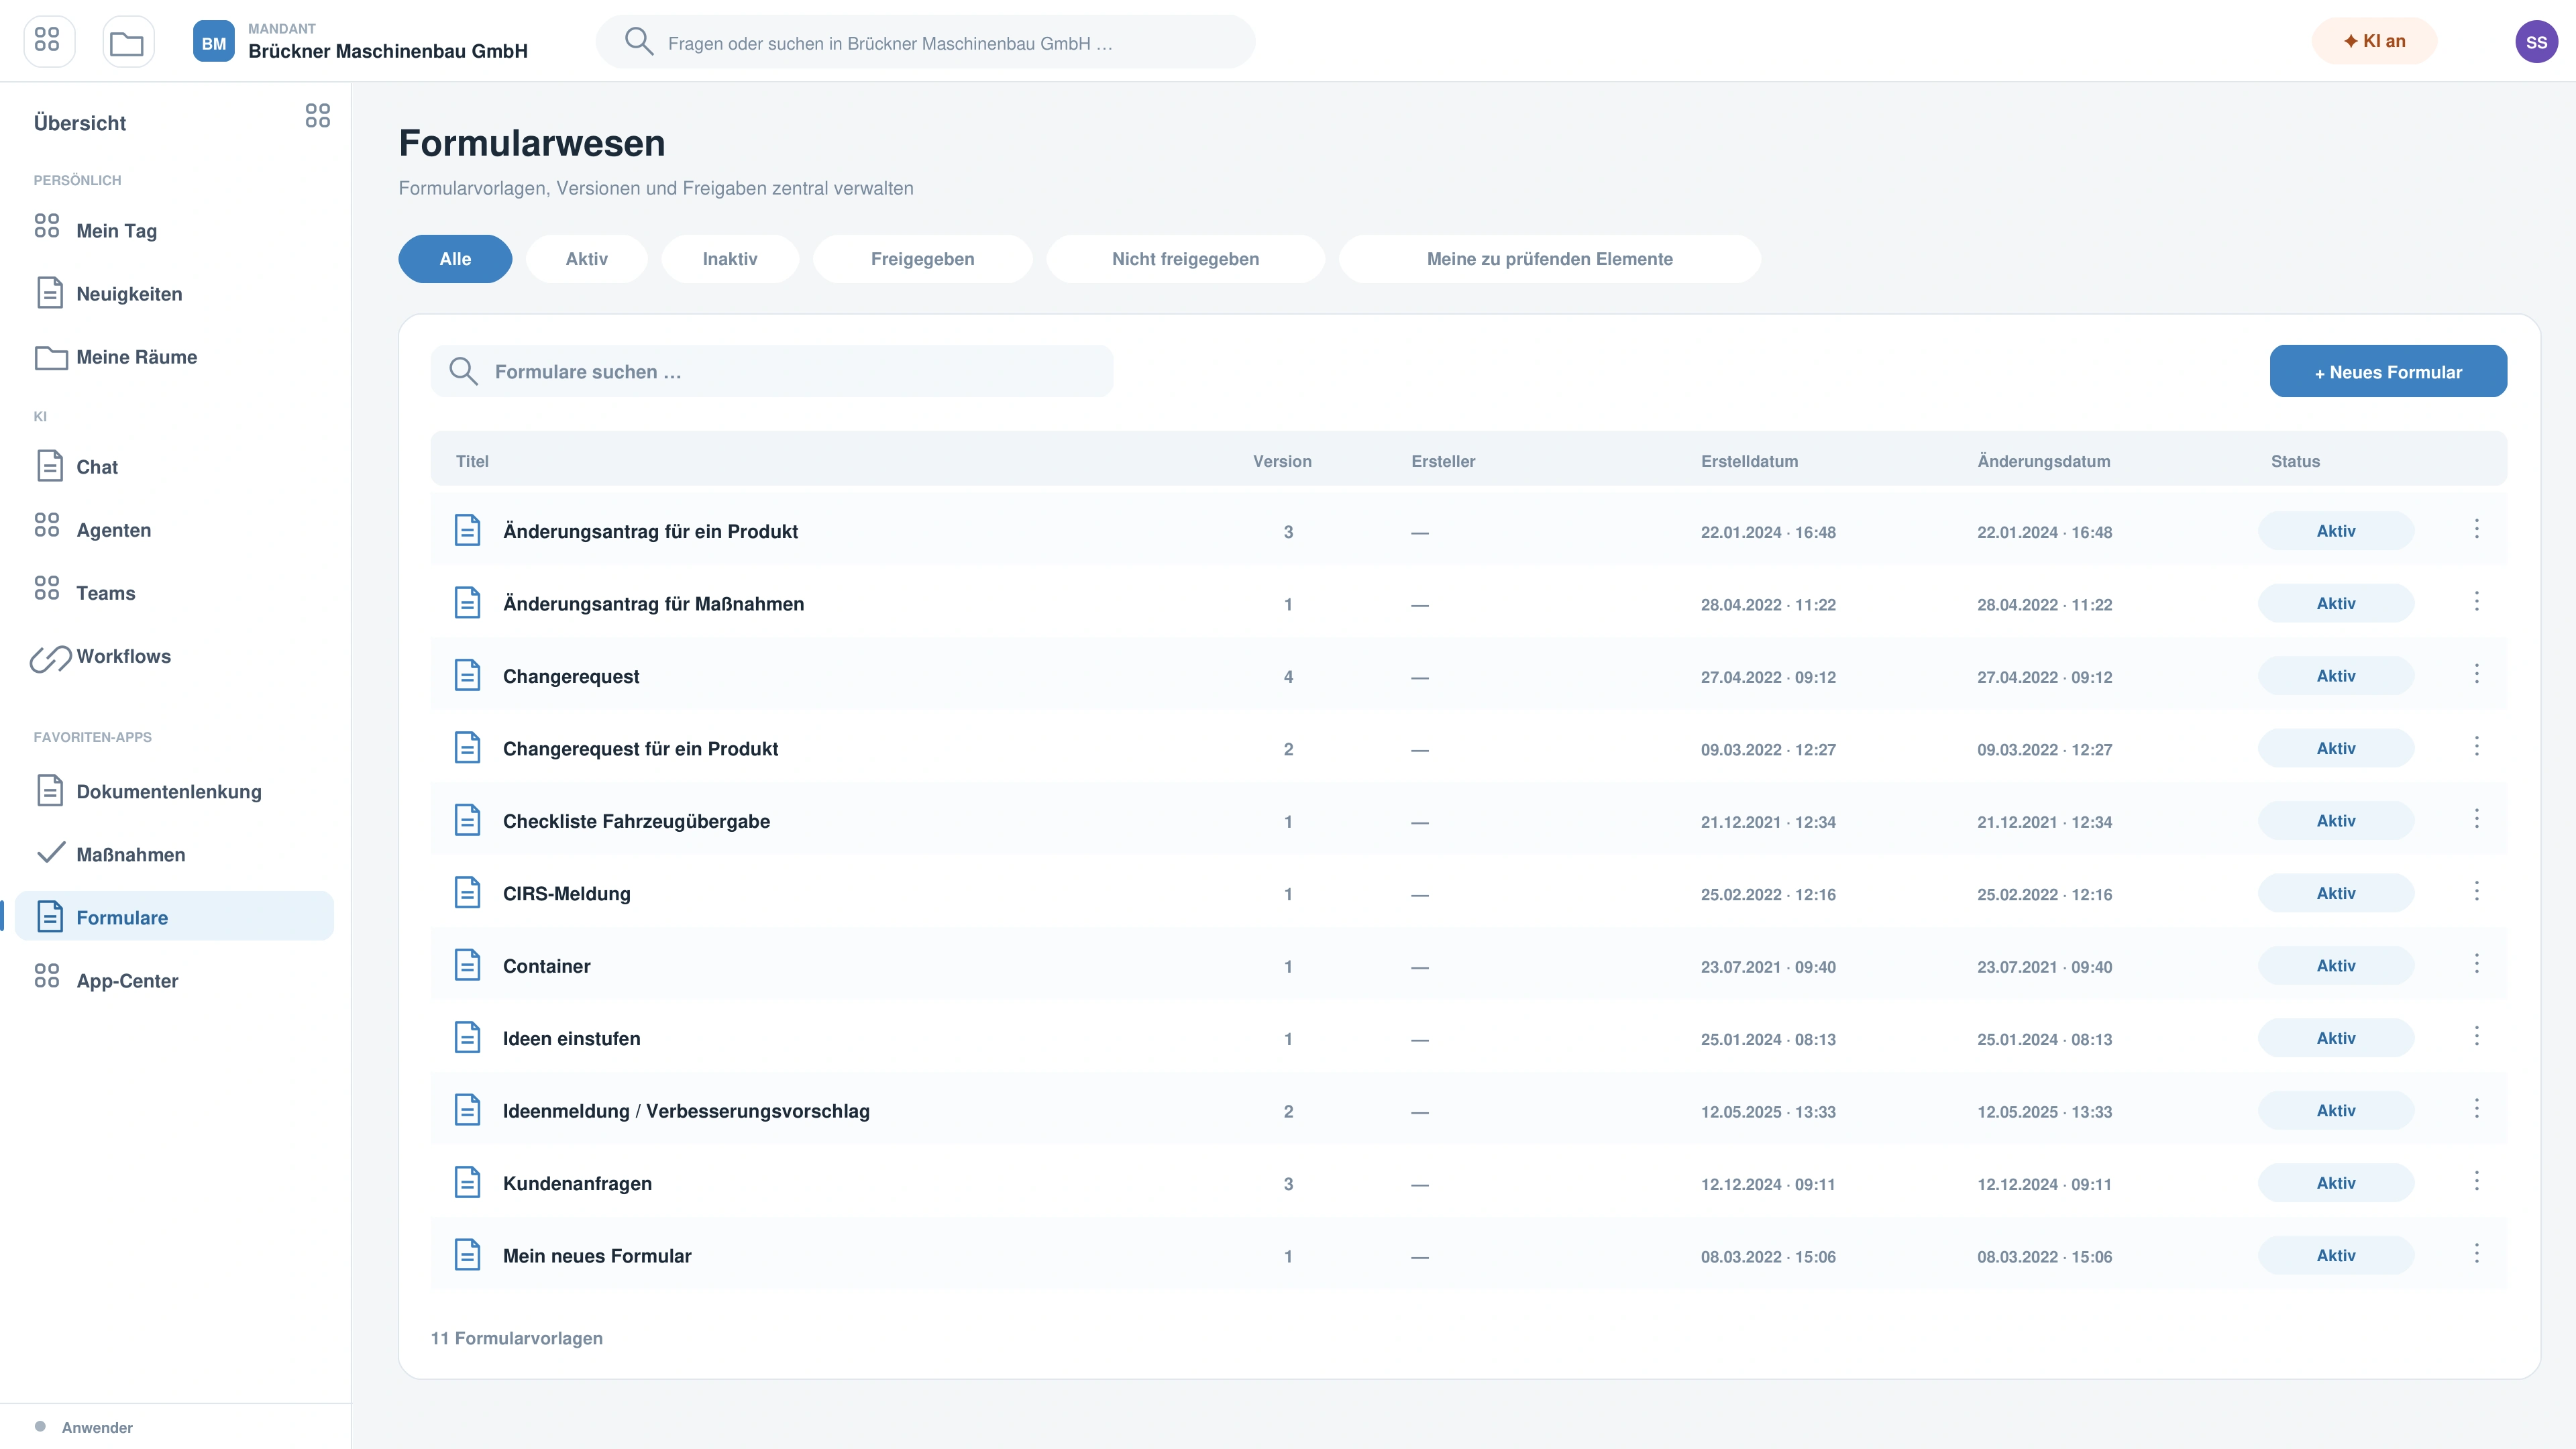Open Dokumentenlenkung favorite app
The image size is (2576, 1449).
pos(174,791)
